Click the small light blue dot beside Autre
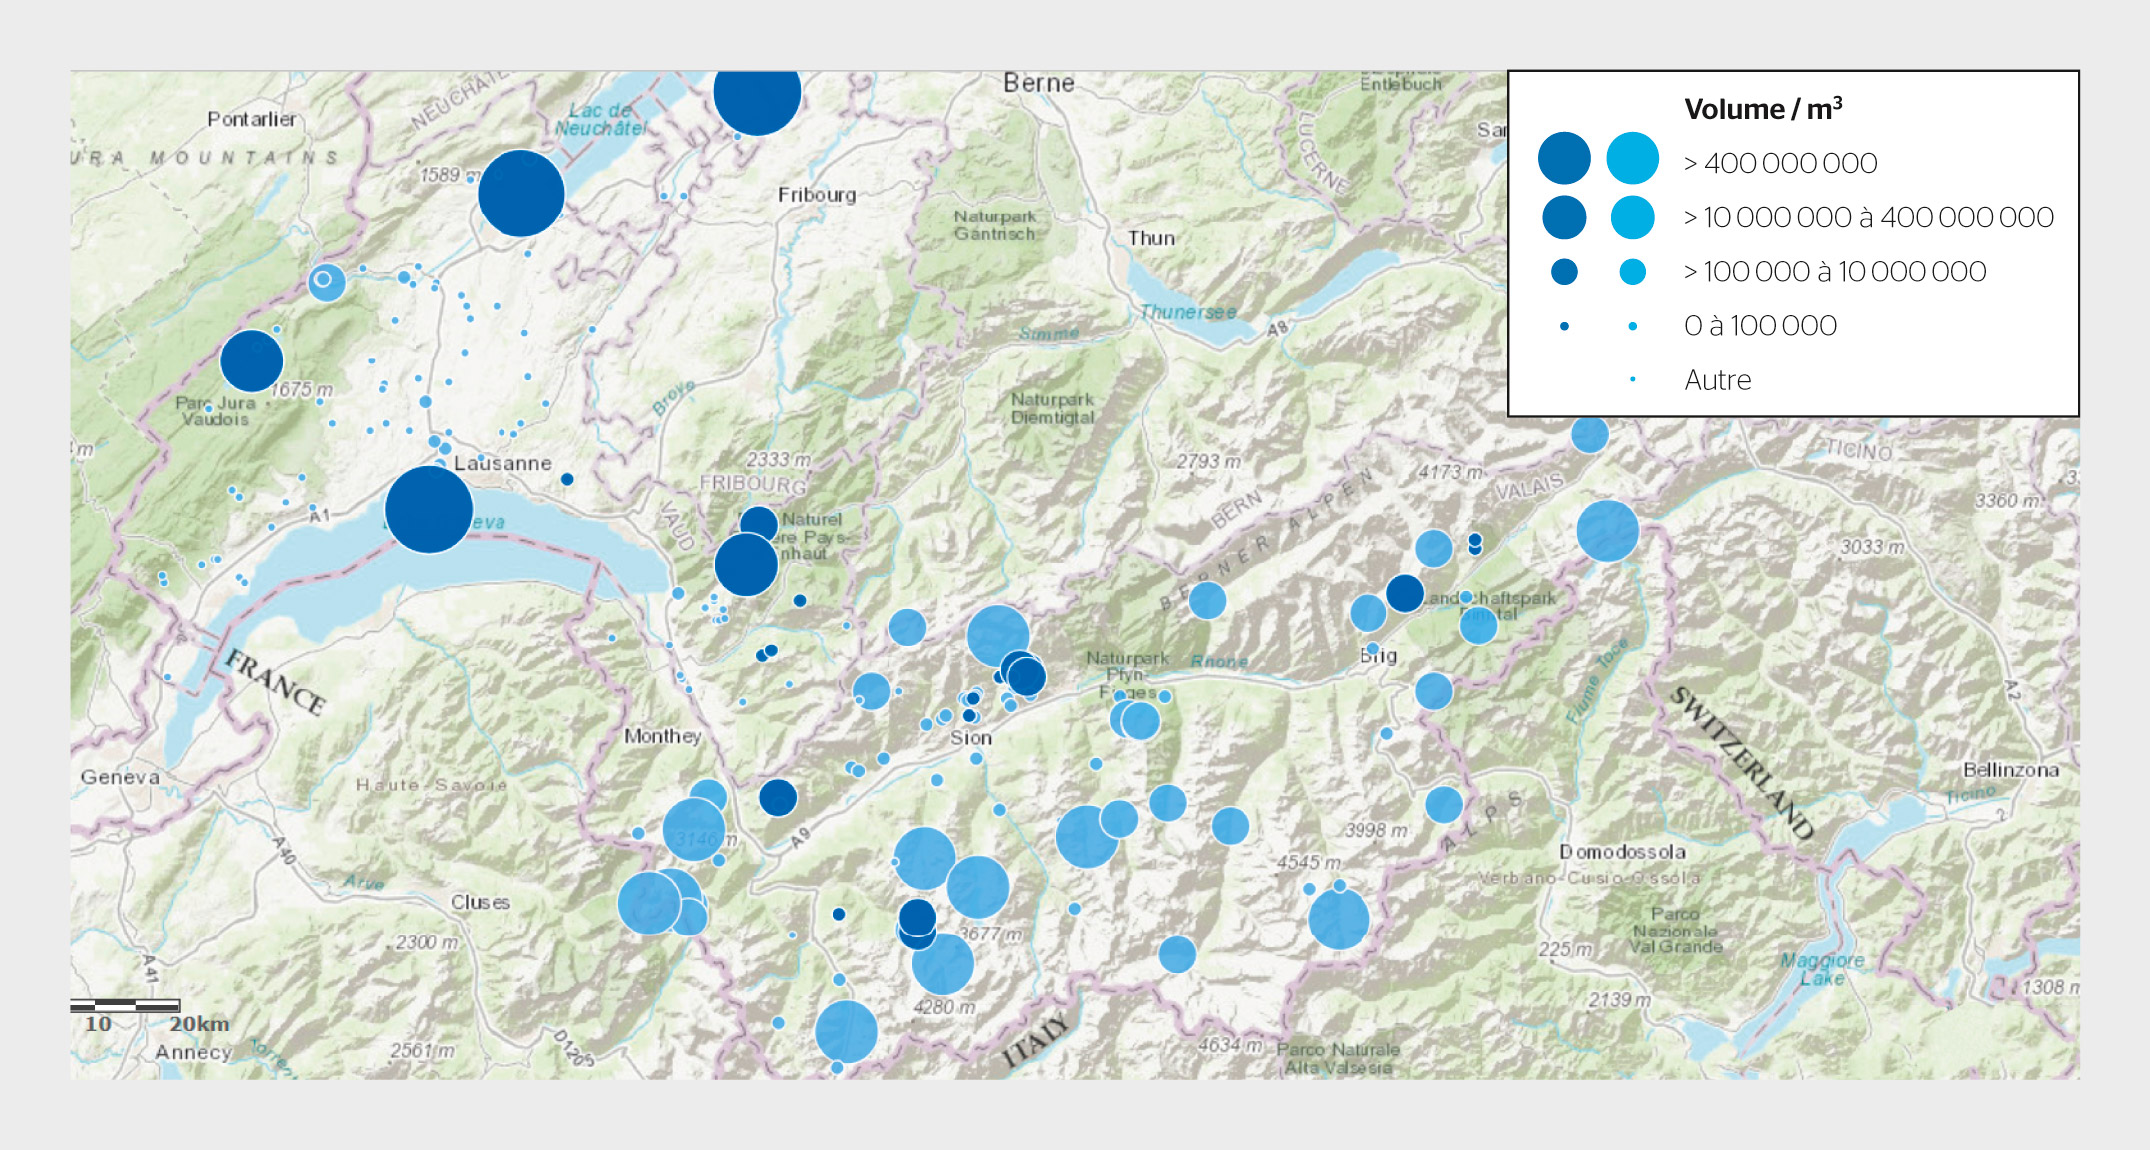Screen dimensions: 2150x1150 (x=1632, y=379)
